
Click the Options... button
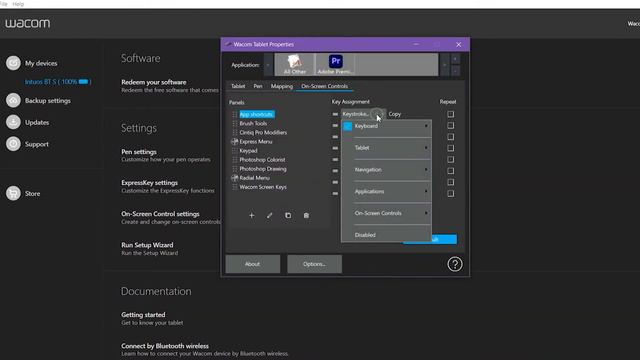coord(314,264)
